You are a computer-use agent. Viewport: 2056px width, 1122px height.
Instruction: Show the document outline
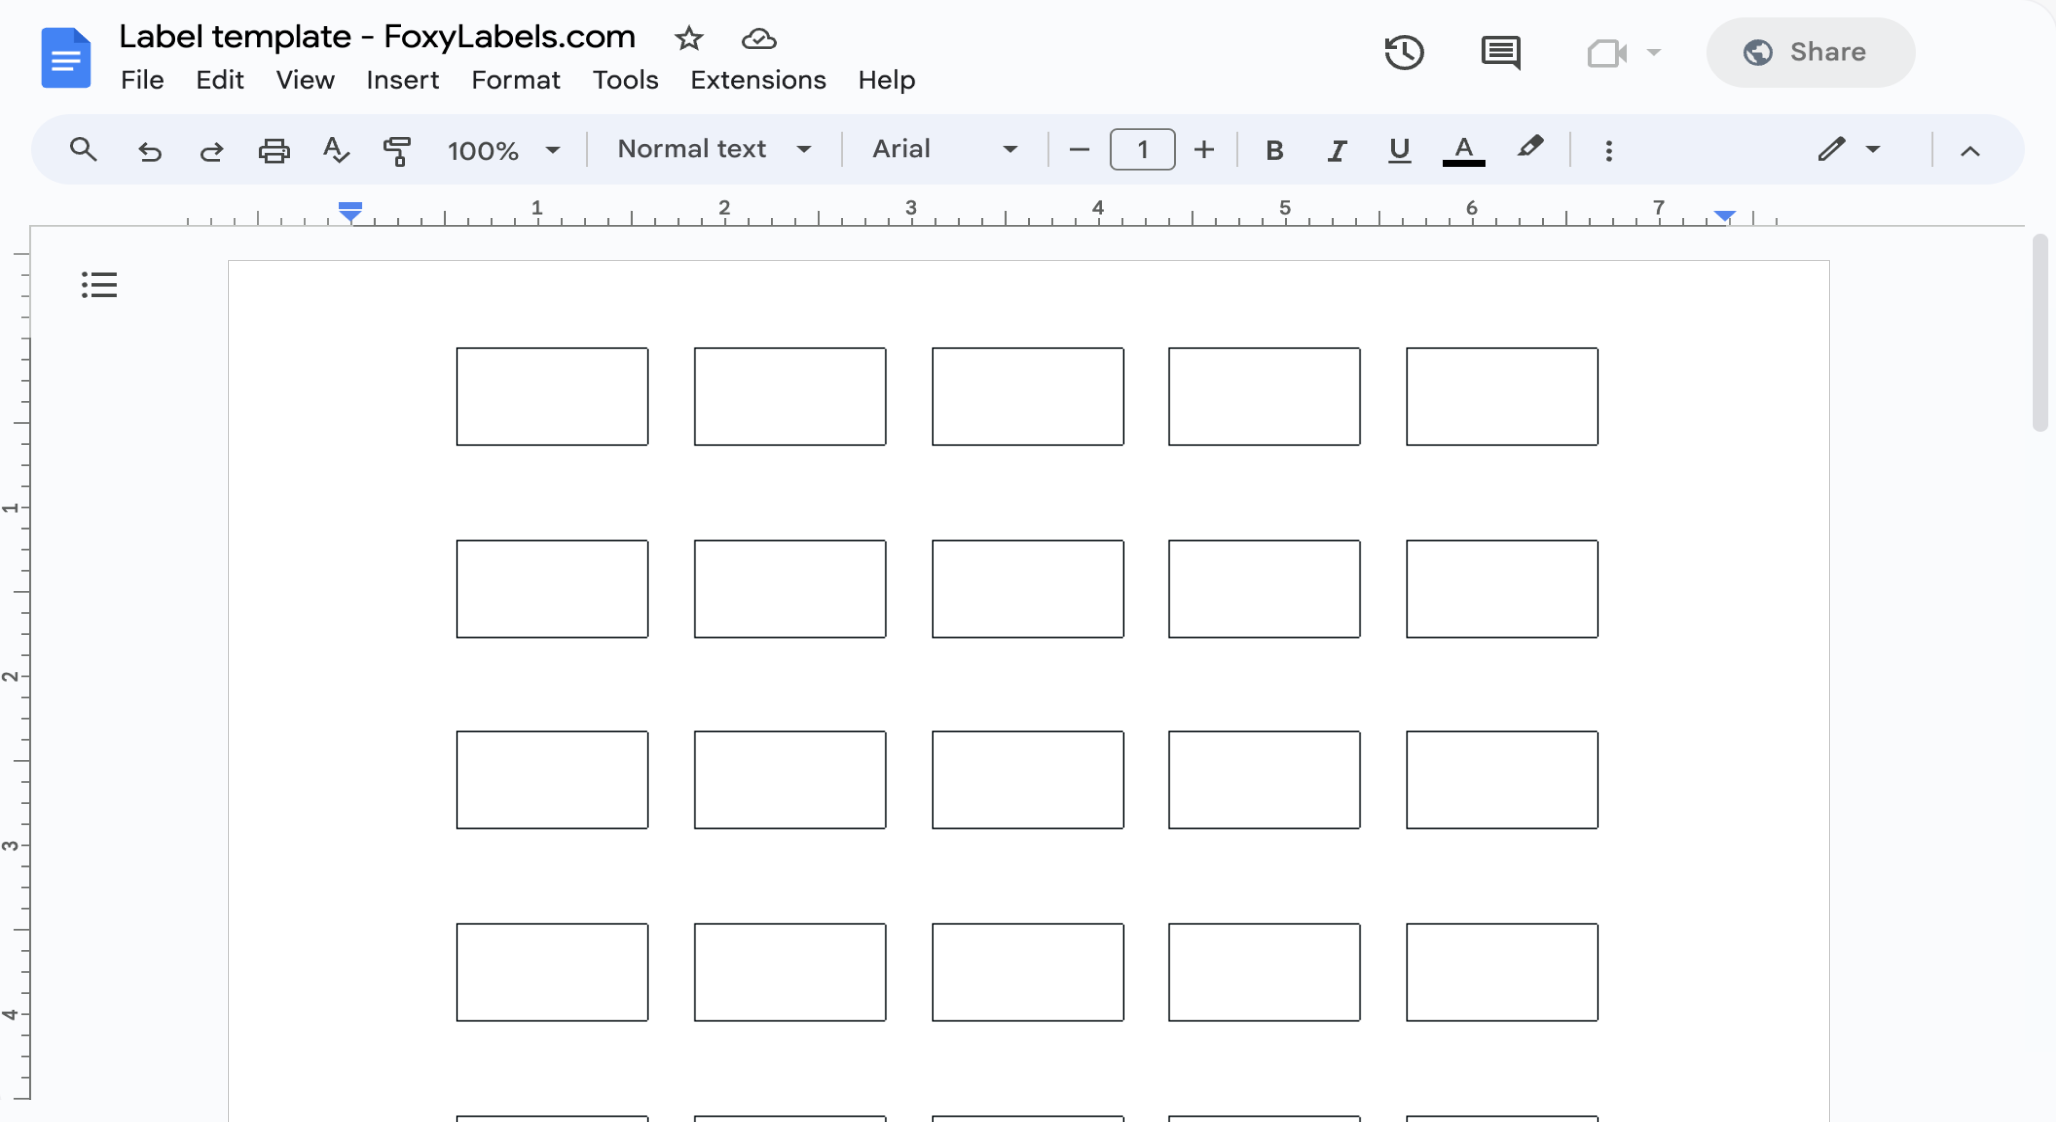[x=98, y=284]
